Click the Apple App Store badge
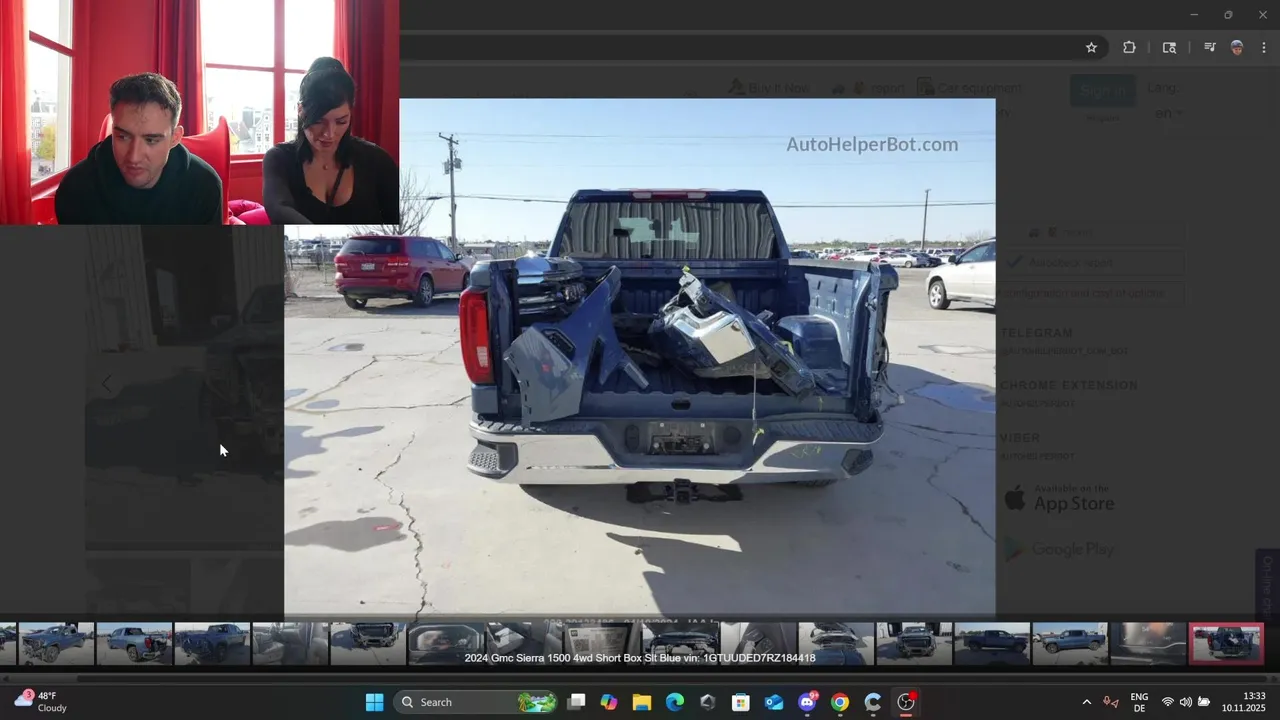Image resolution: width=1280 pixels, height=720 pixels. coord(1059,498)
